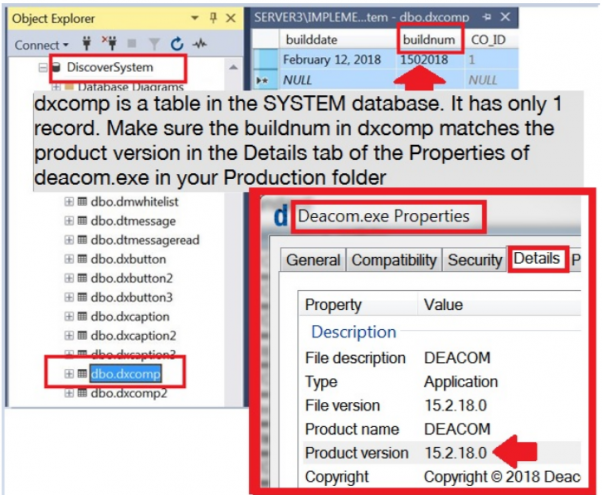This screenshot has height=495, width=602.
Task: Click the Filter funnel icon
Action: [x=154, y=44]
